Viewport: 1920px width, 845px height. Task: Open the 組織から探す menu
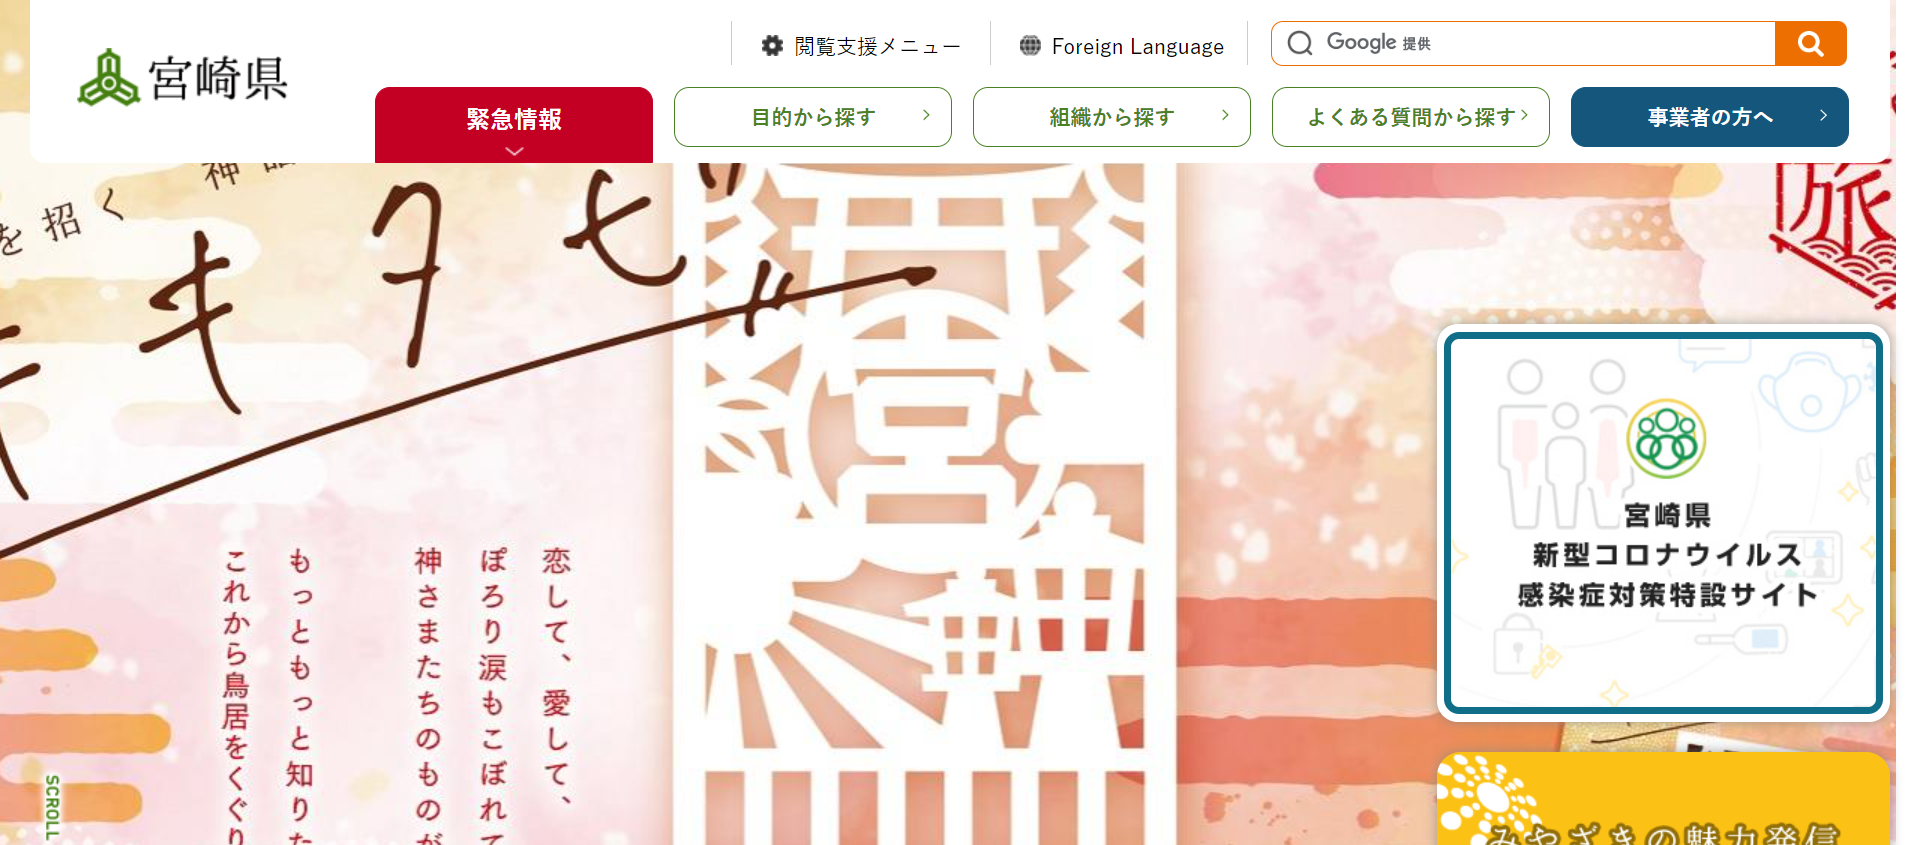[1112, 117]
